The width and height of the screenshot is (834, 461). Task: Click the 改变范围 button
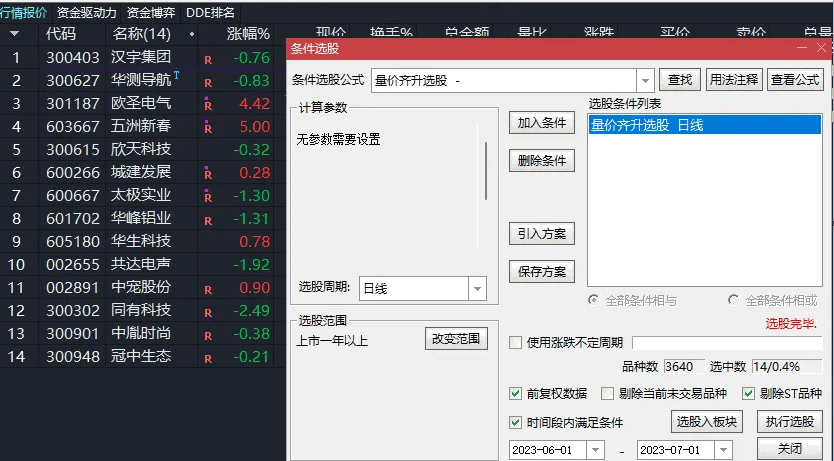[456, 338]
